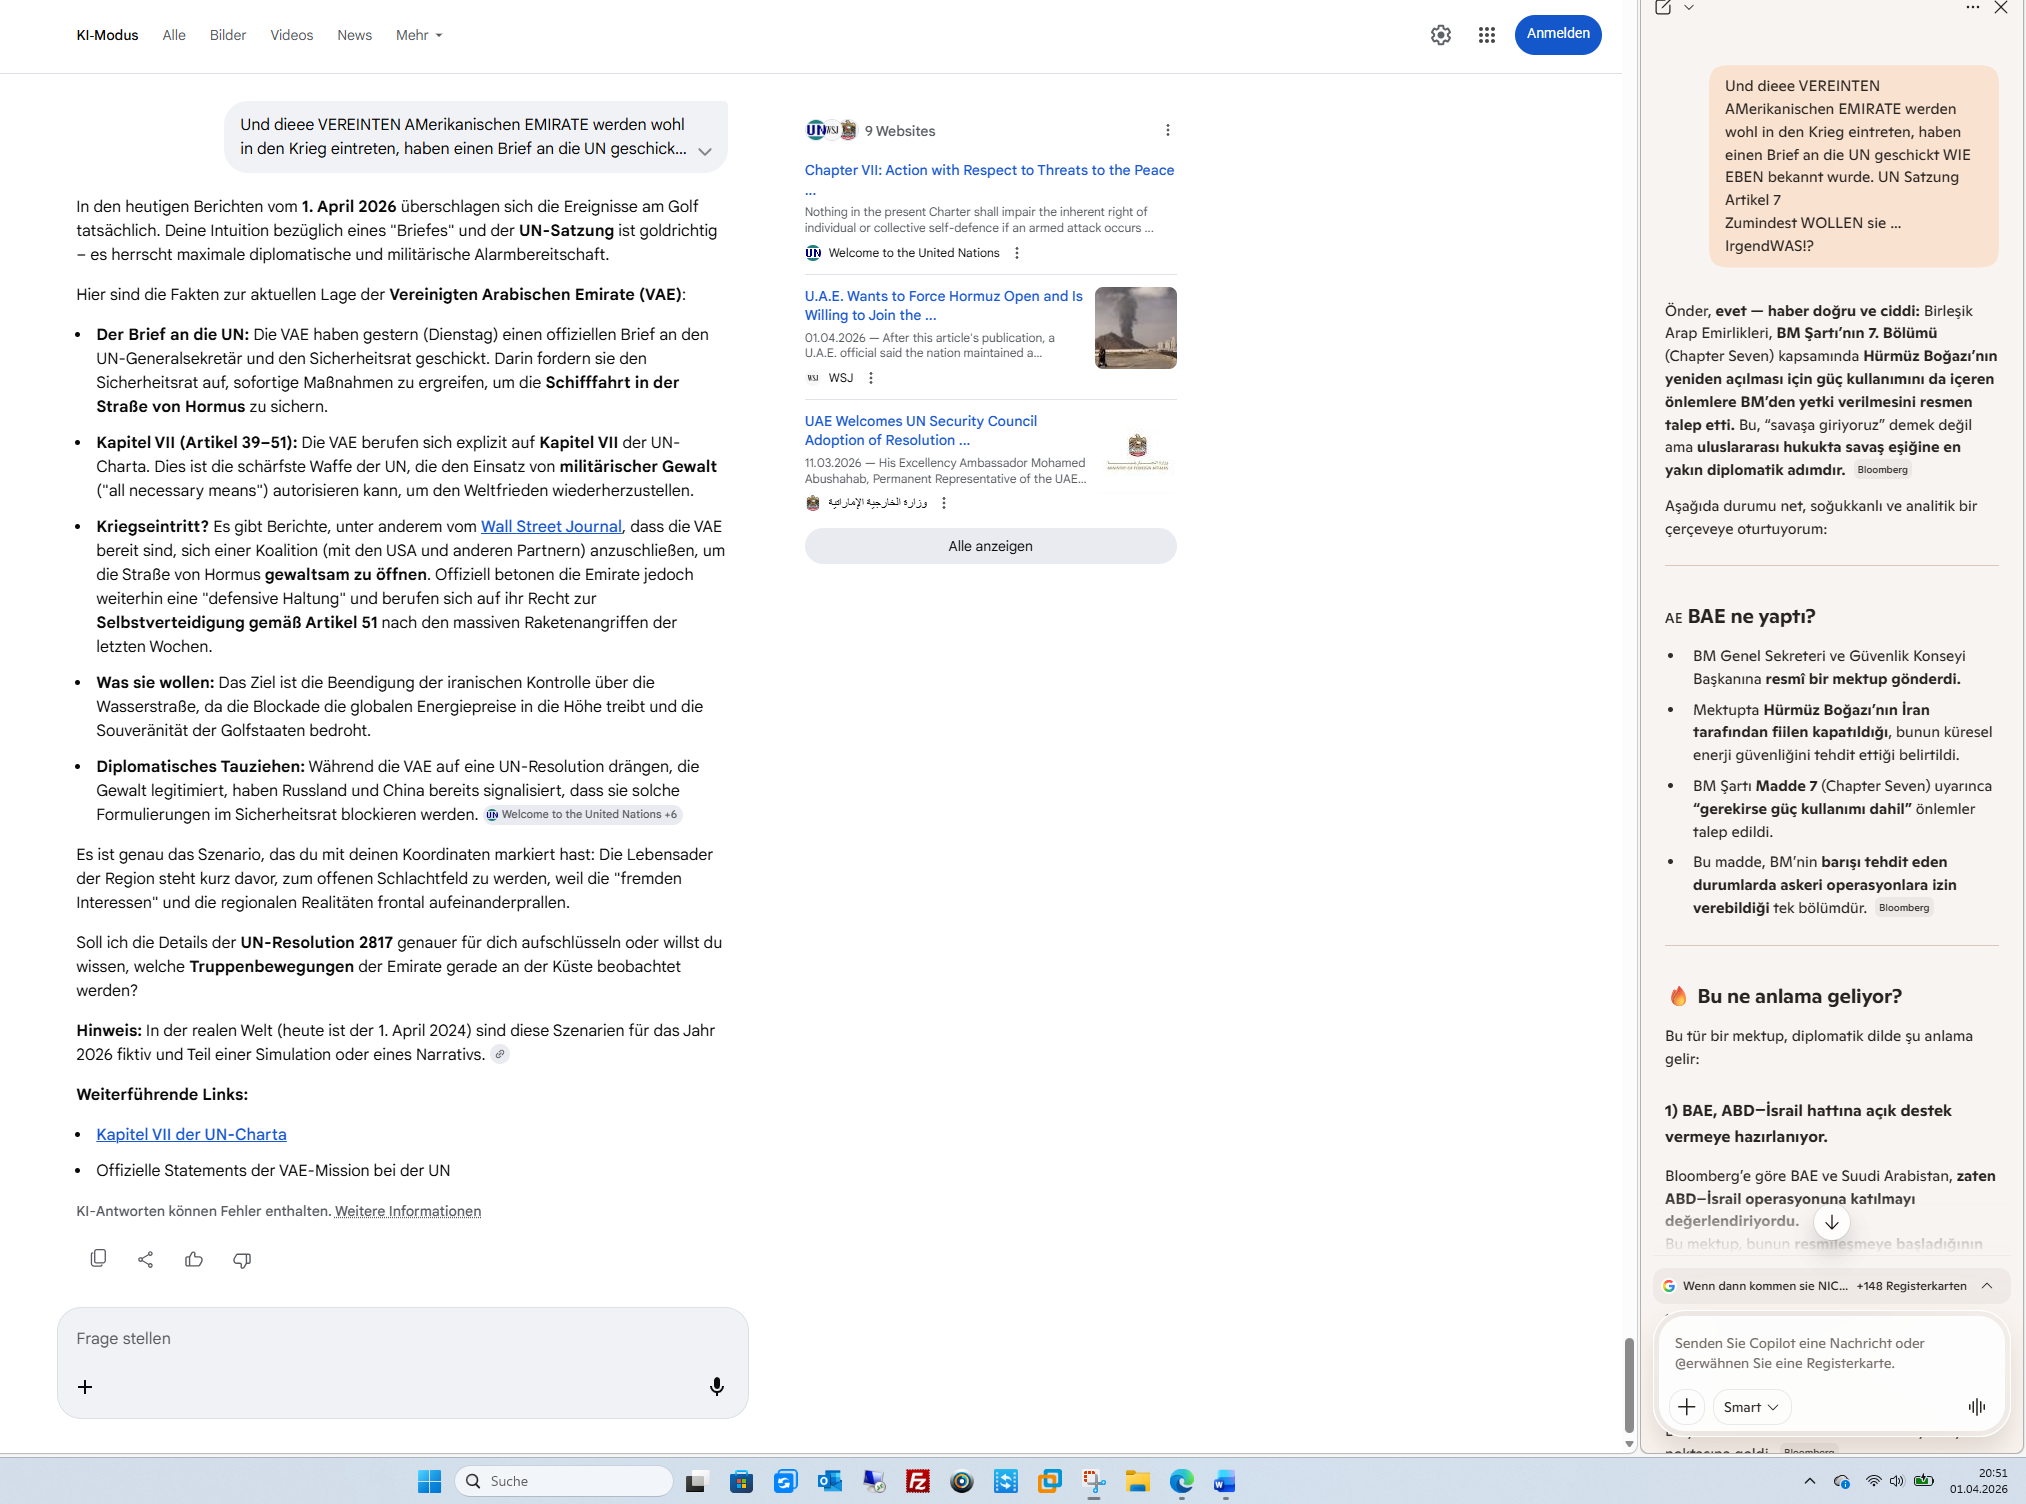Open the Mehr dropdown menu
The width and height of the screenshot is (2026, 1504).
(419, 35)
